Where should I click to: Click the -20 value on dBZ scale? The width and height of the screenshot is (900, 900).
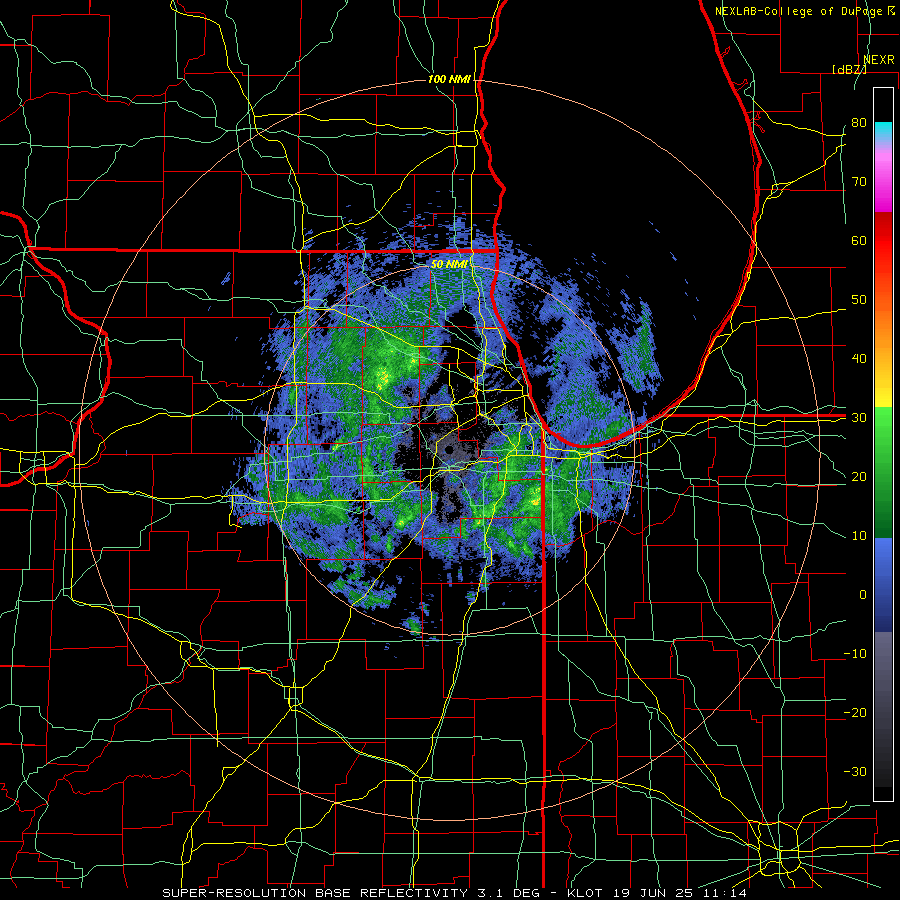855,712
